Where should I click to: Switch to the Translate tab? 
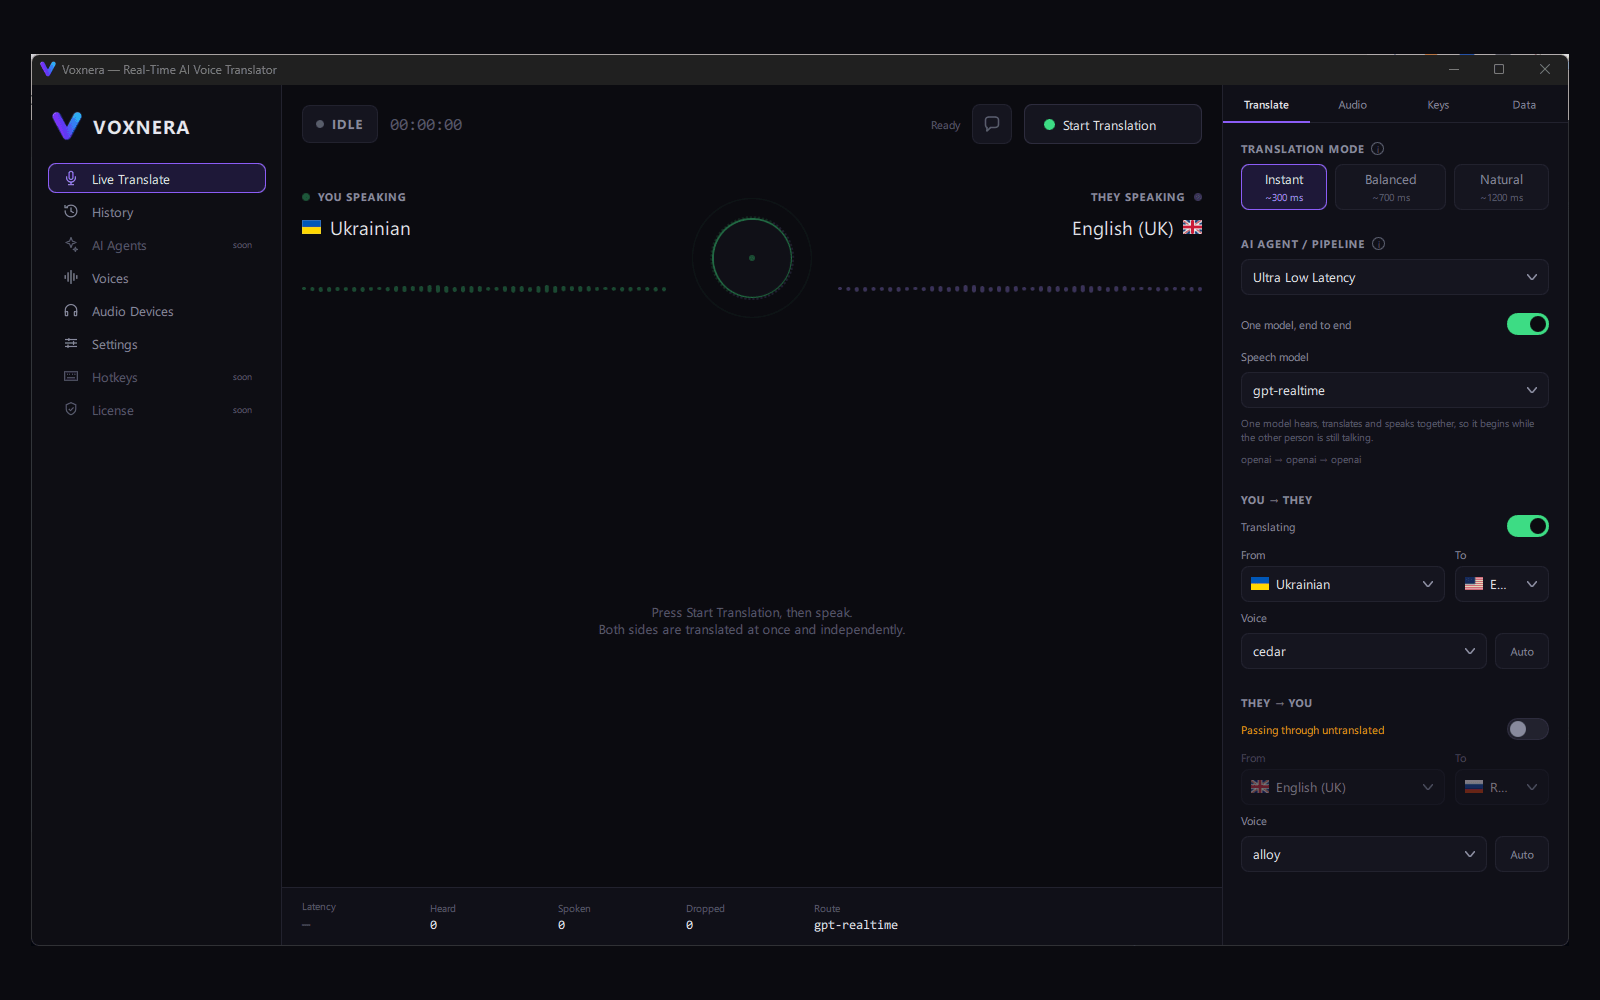[1266, 105]
